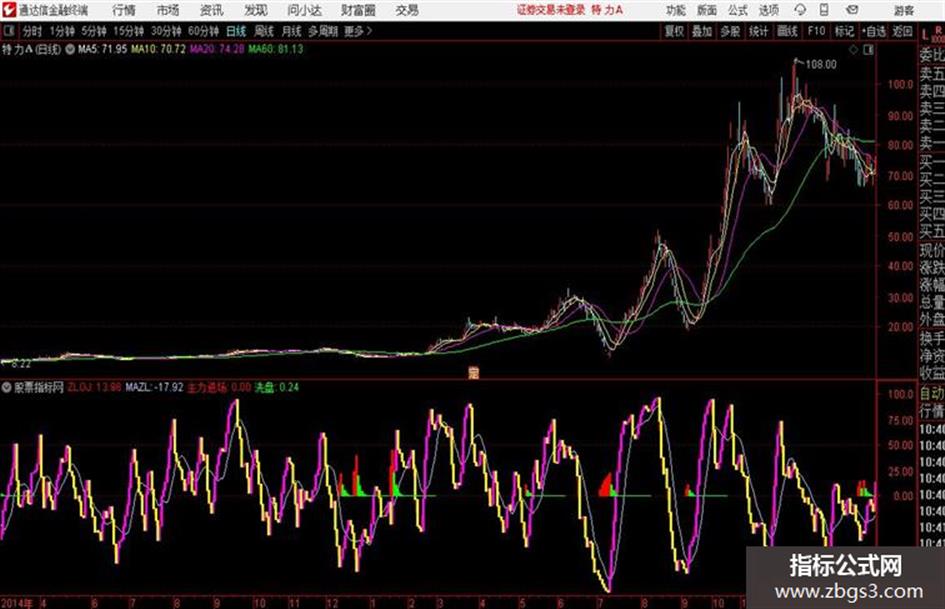Open the 问小达 menu
The width and height of the screenshot is (945, 609).
[x=304, y=10]
